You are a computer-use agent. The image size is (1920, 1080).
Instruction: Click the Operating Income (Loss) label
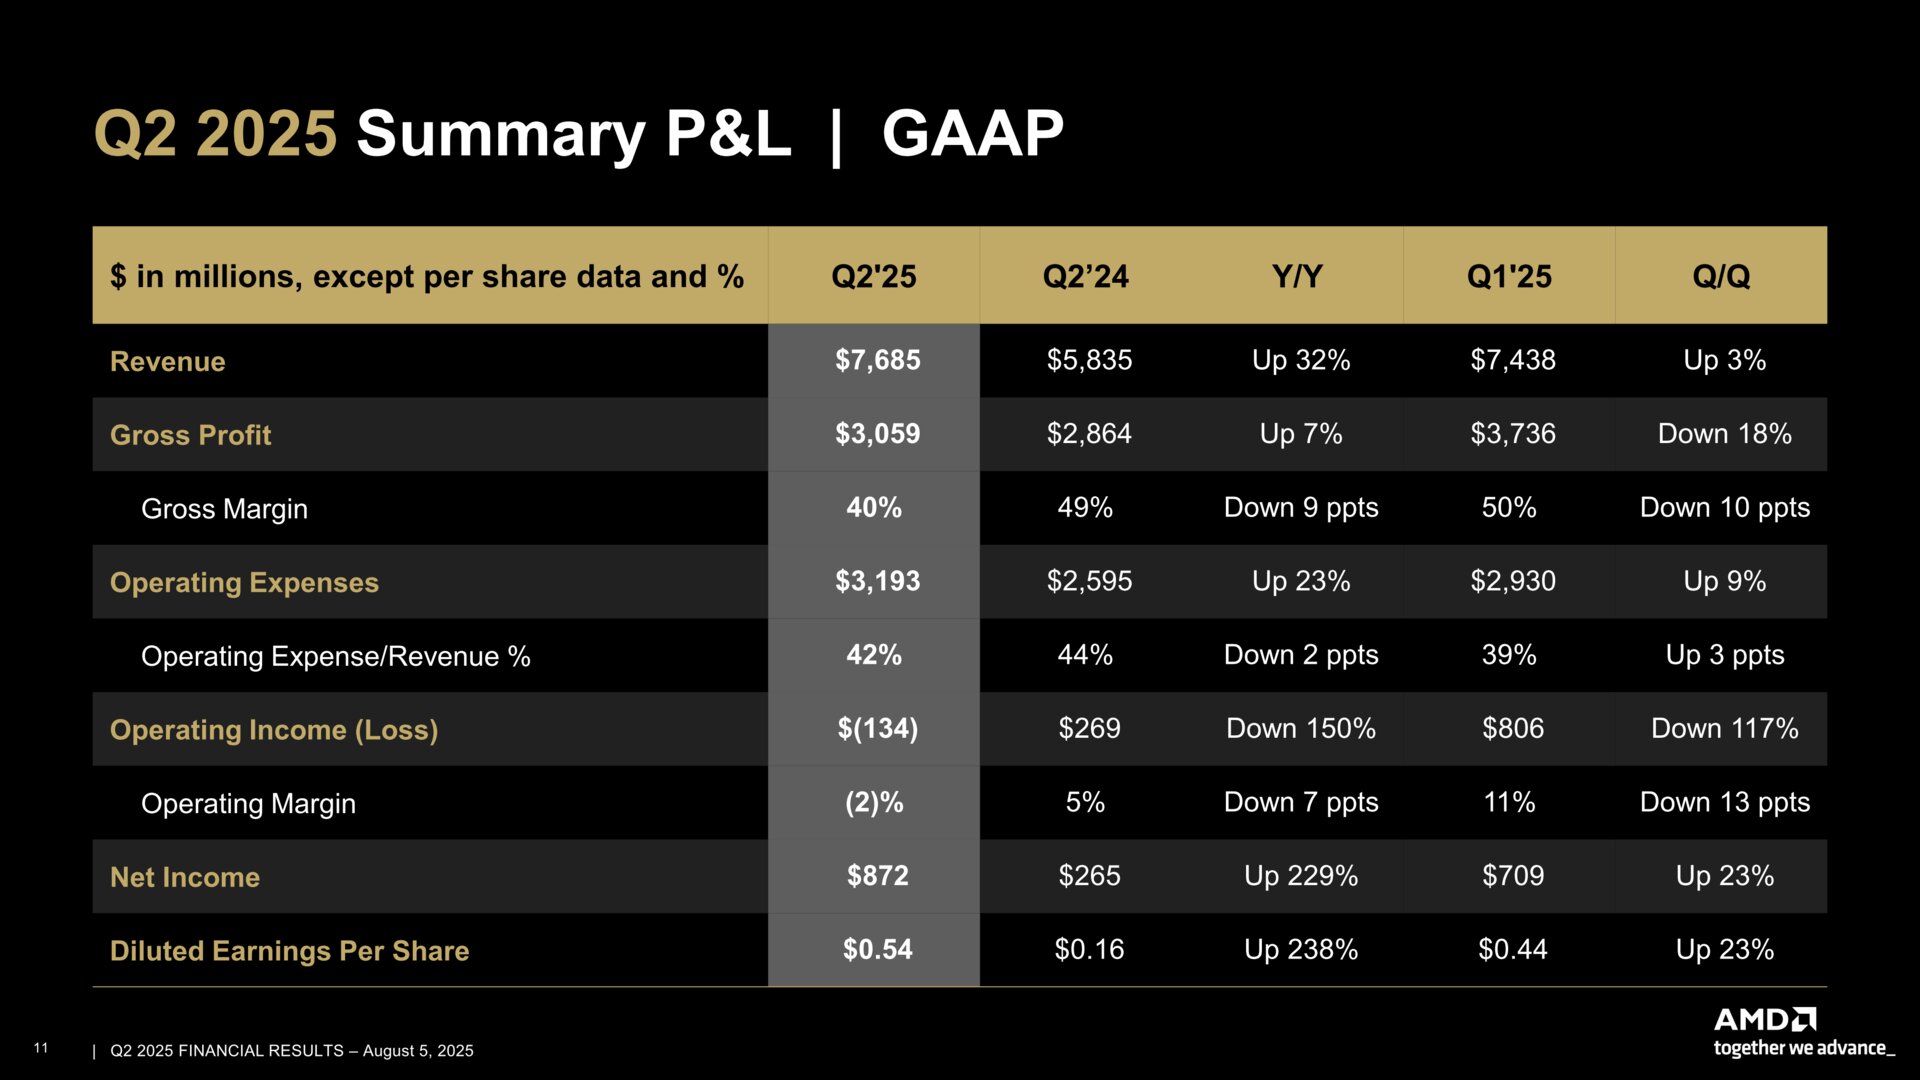pos(274,730)
